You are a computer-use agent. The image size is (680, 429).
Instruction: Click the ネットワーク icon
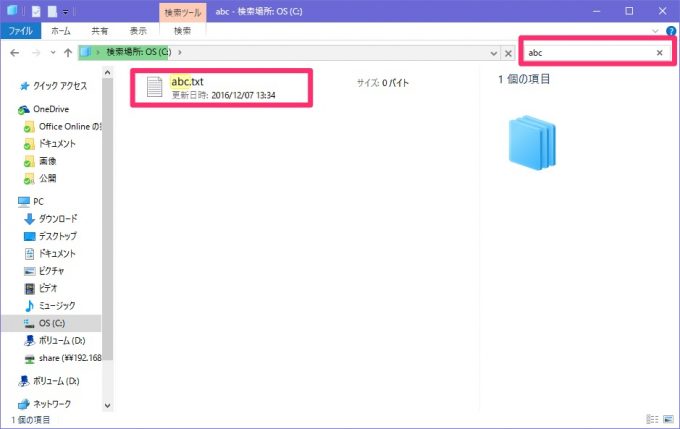[23, 405]
